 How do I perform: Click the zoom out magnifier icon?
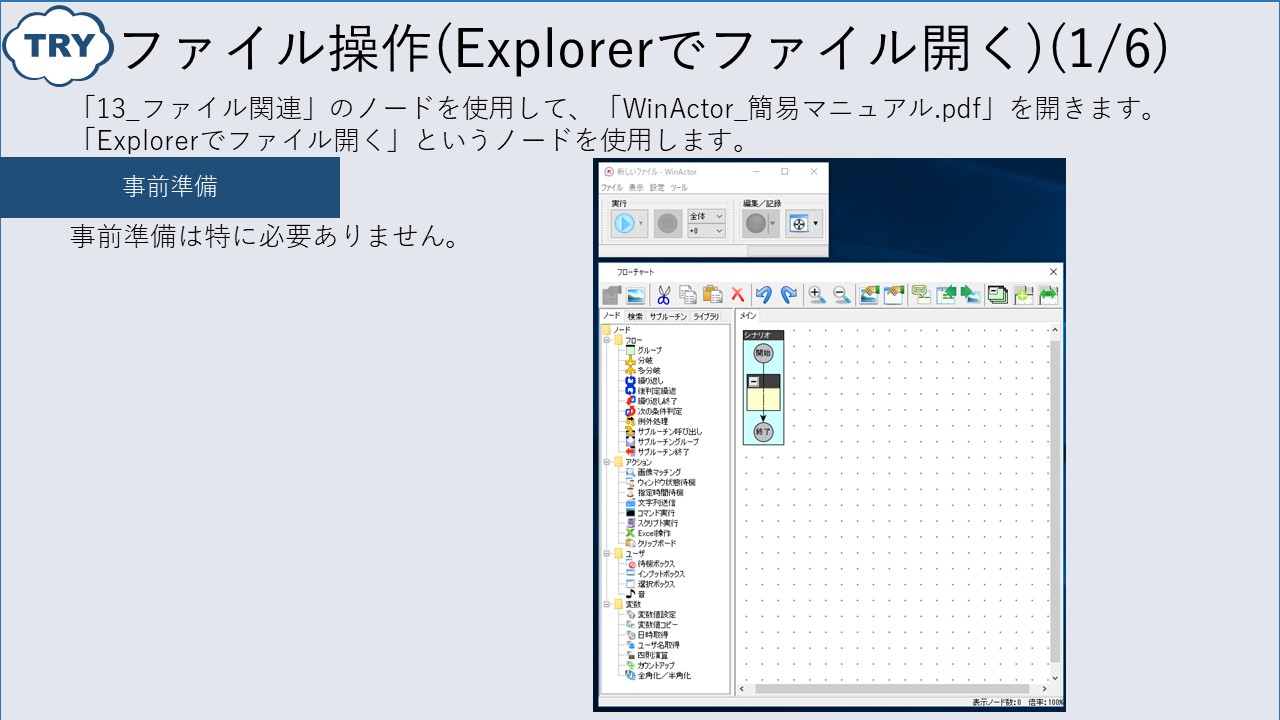[842, 294]
